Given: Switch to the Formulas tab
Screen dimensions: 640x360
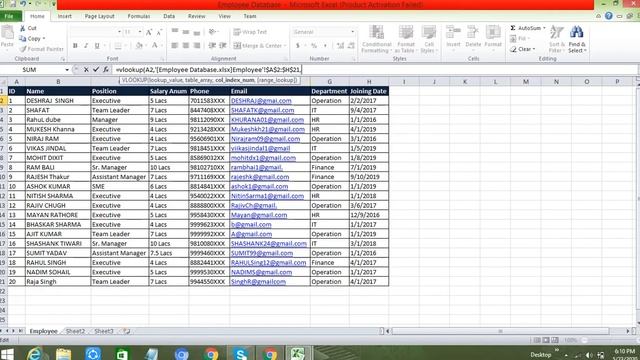Looking at the screenshot, I should pos(139,16).
